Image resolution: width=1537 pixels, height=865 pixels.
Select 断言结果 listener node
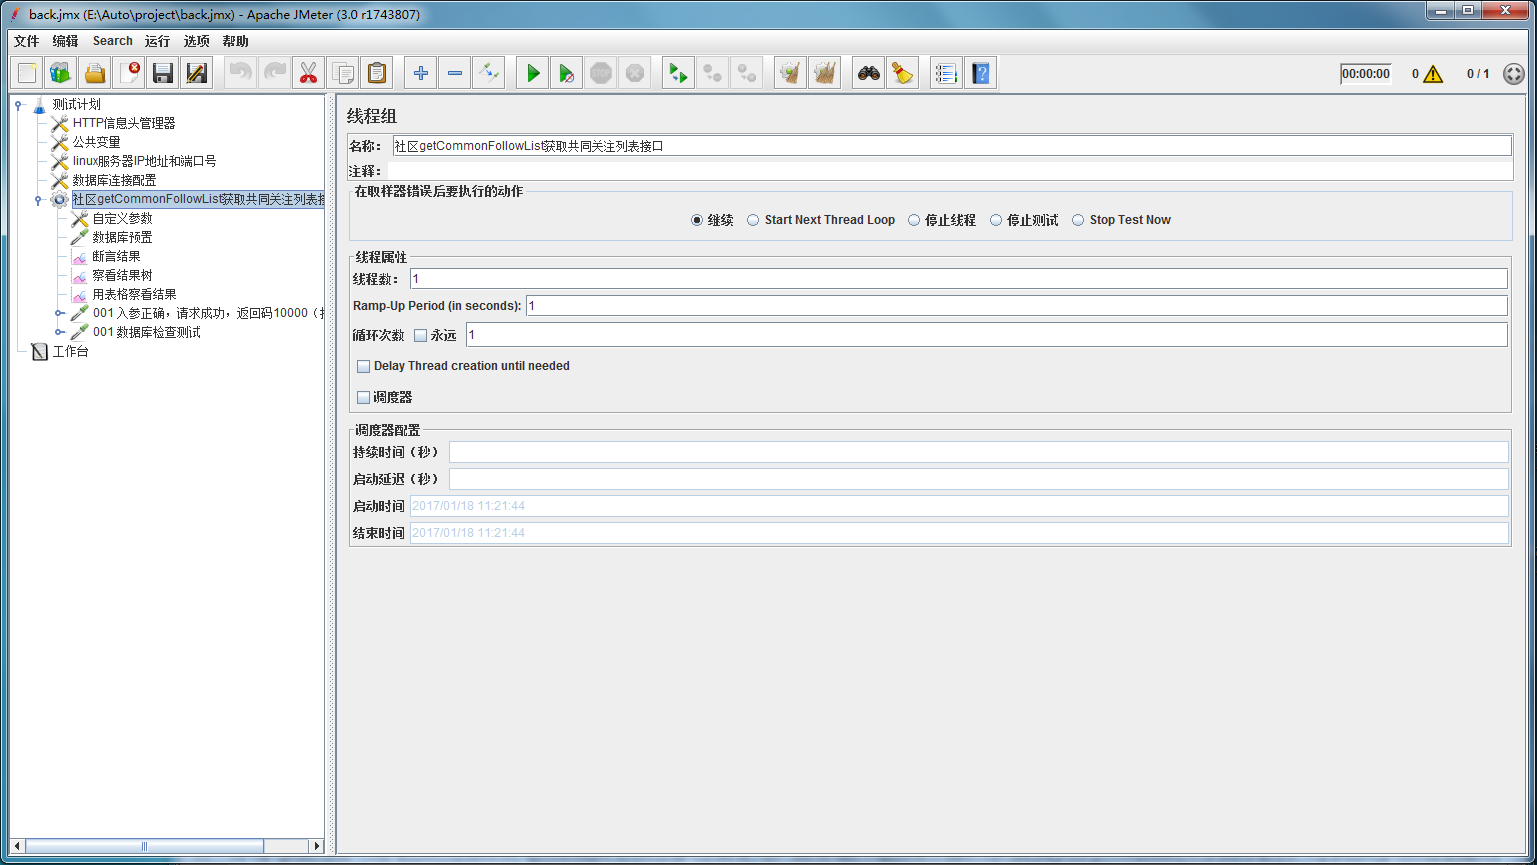(x=117, y=256)
